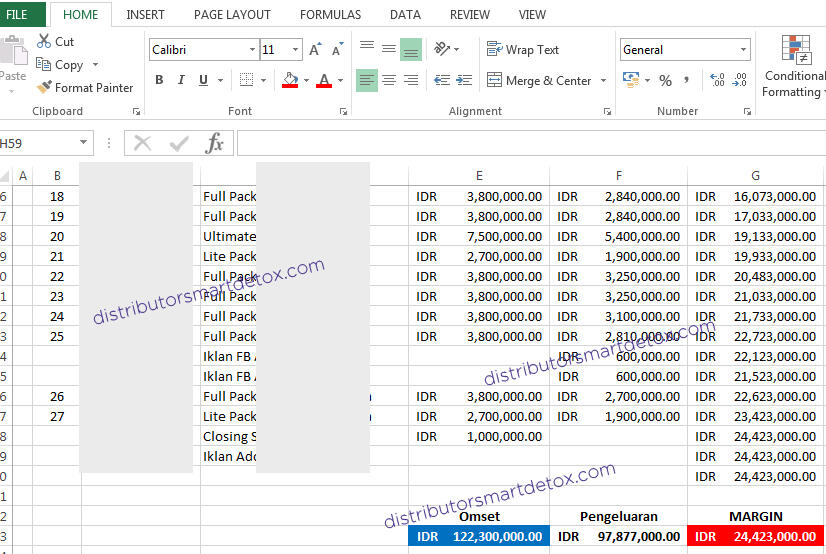Select the column E header
The image size is (826, 554).
479,175
